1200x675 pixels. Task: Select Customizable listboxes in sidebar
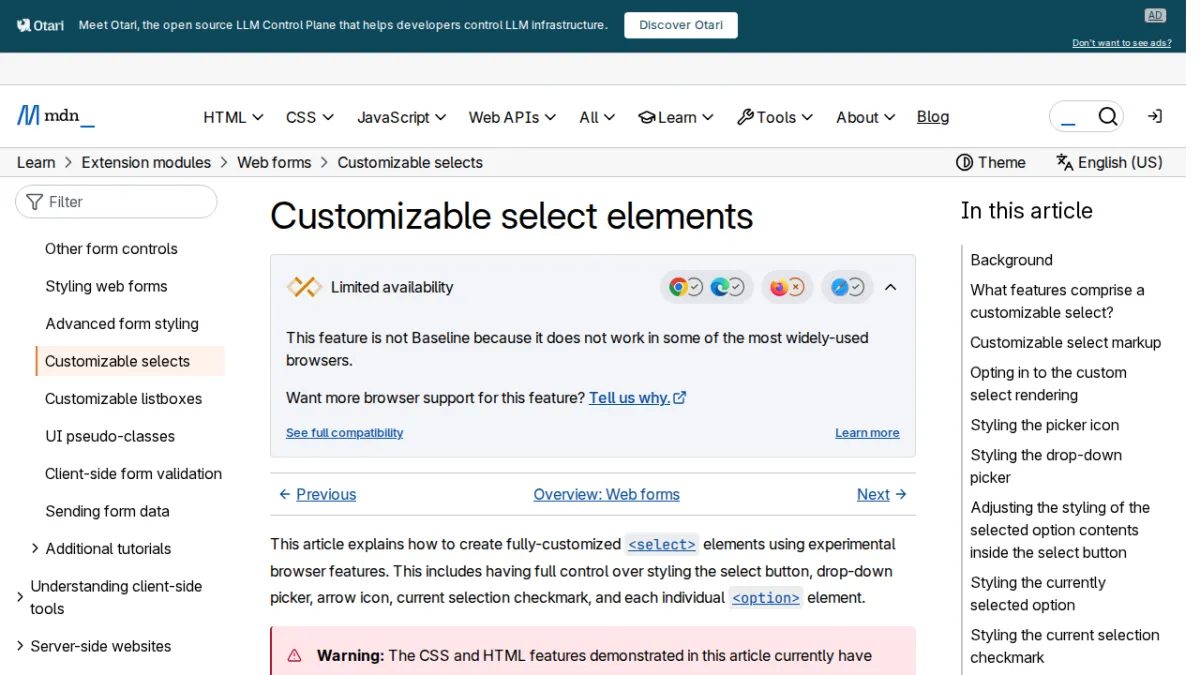click(x=124, y=398)
